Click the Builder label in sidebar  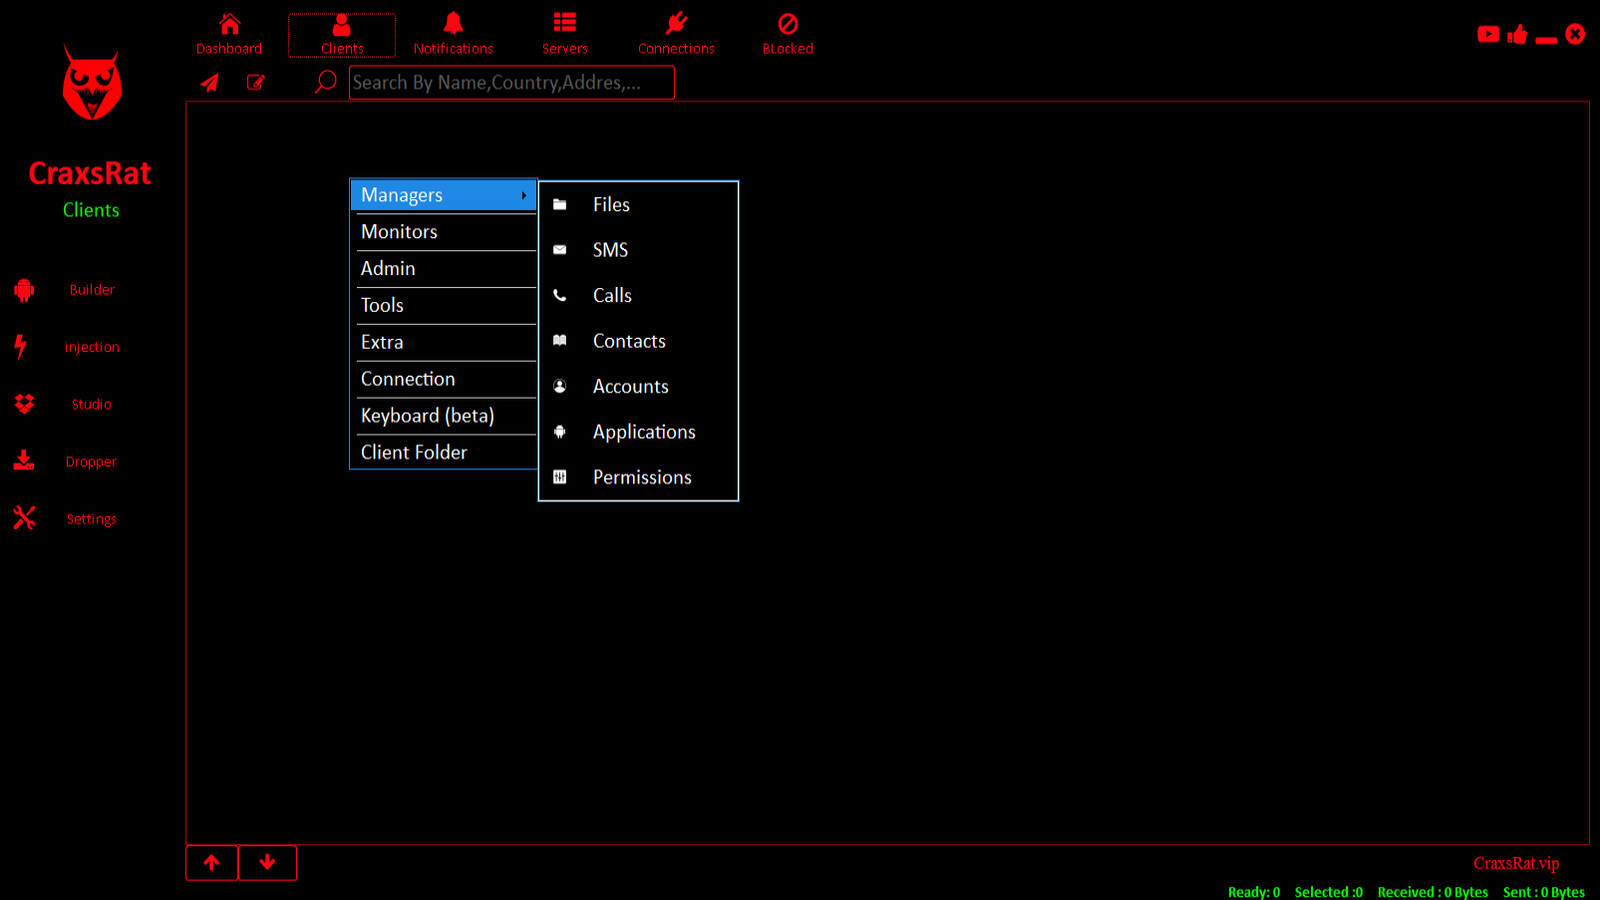(x=92, y=290)
